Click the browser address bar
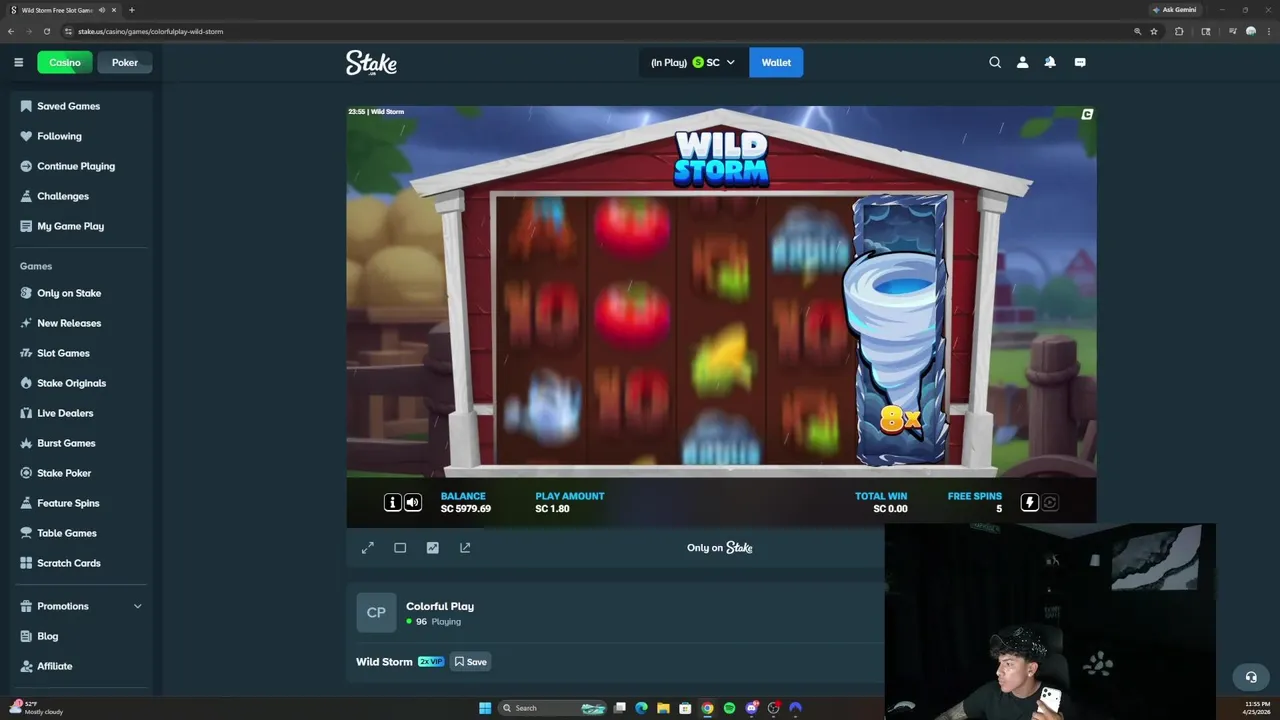This screenshot has height=720, width=1280. coord(600,31)
